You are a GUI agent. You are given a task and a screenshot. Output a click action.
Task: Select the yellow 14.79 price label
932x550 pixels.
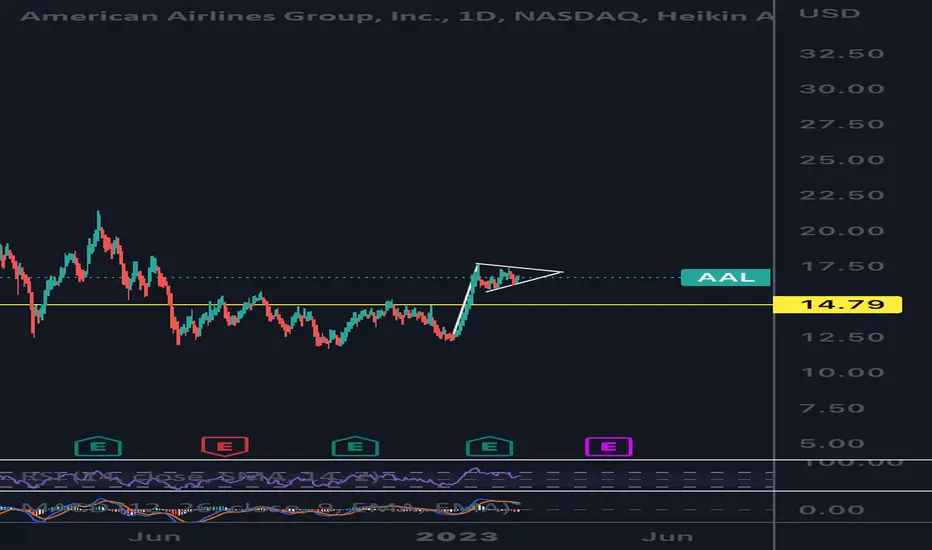tap(837, 304)
